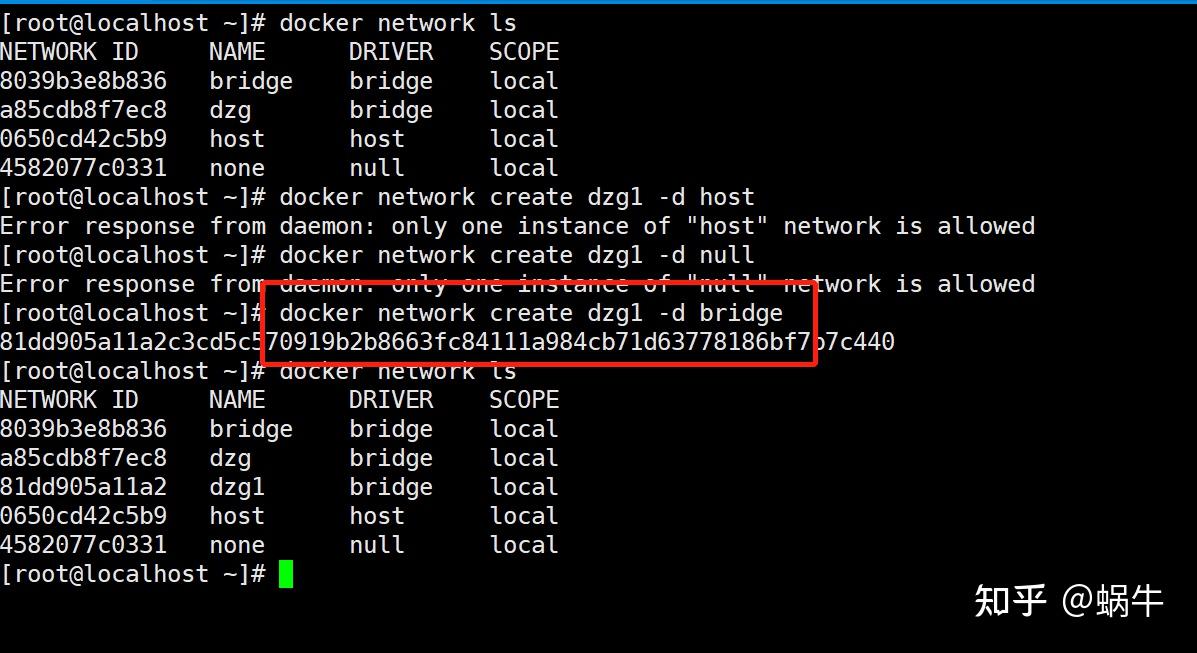Select the command "docker network create dzg1 -d host"
The height and width of the screenshot is (653, 1197).
pyautogui.click(x=517, y=197)
